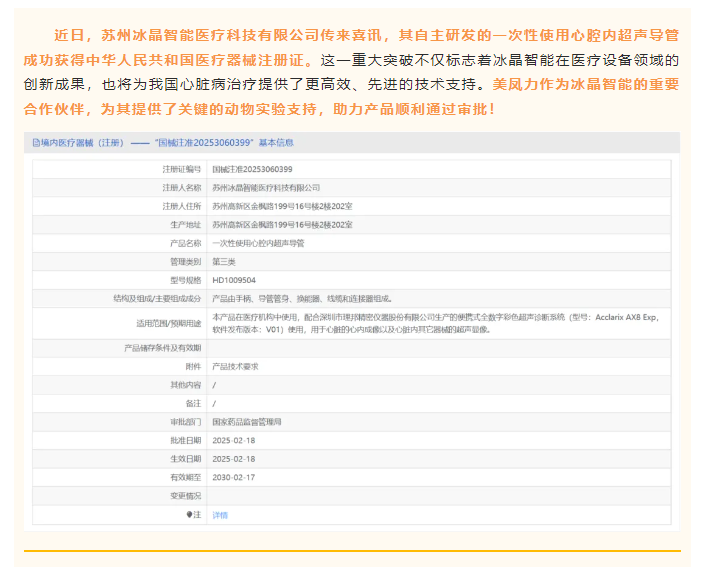Image resolution: width=705 pixels, height=568 pixels.
Task: Click the 适用范围/预期用途 description text
Action: click(x=440, y=322)
